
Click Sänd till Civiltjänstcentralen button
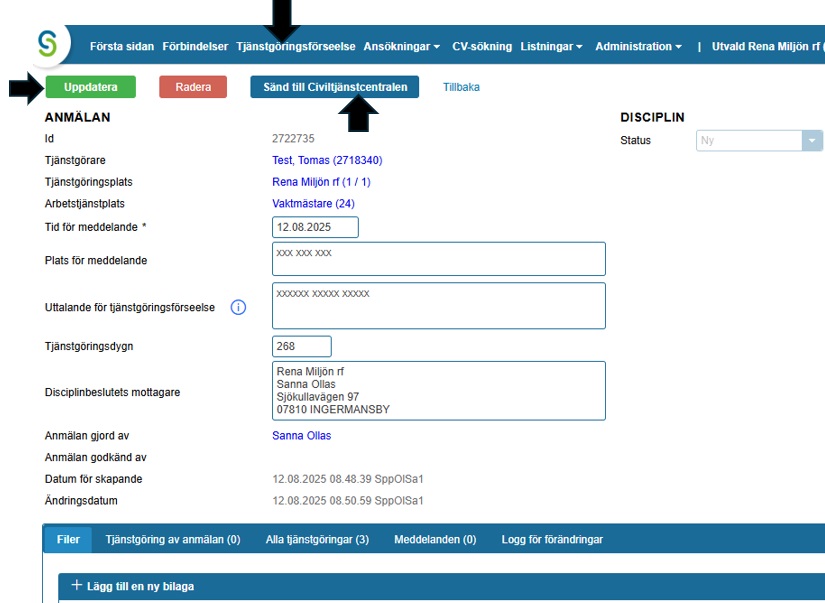pos(335,87)
